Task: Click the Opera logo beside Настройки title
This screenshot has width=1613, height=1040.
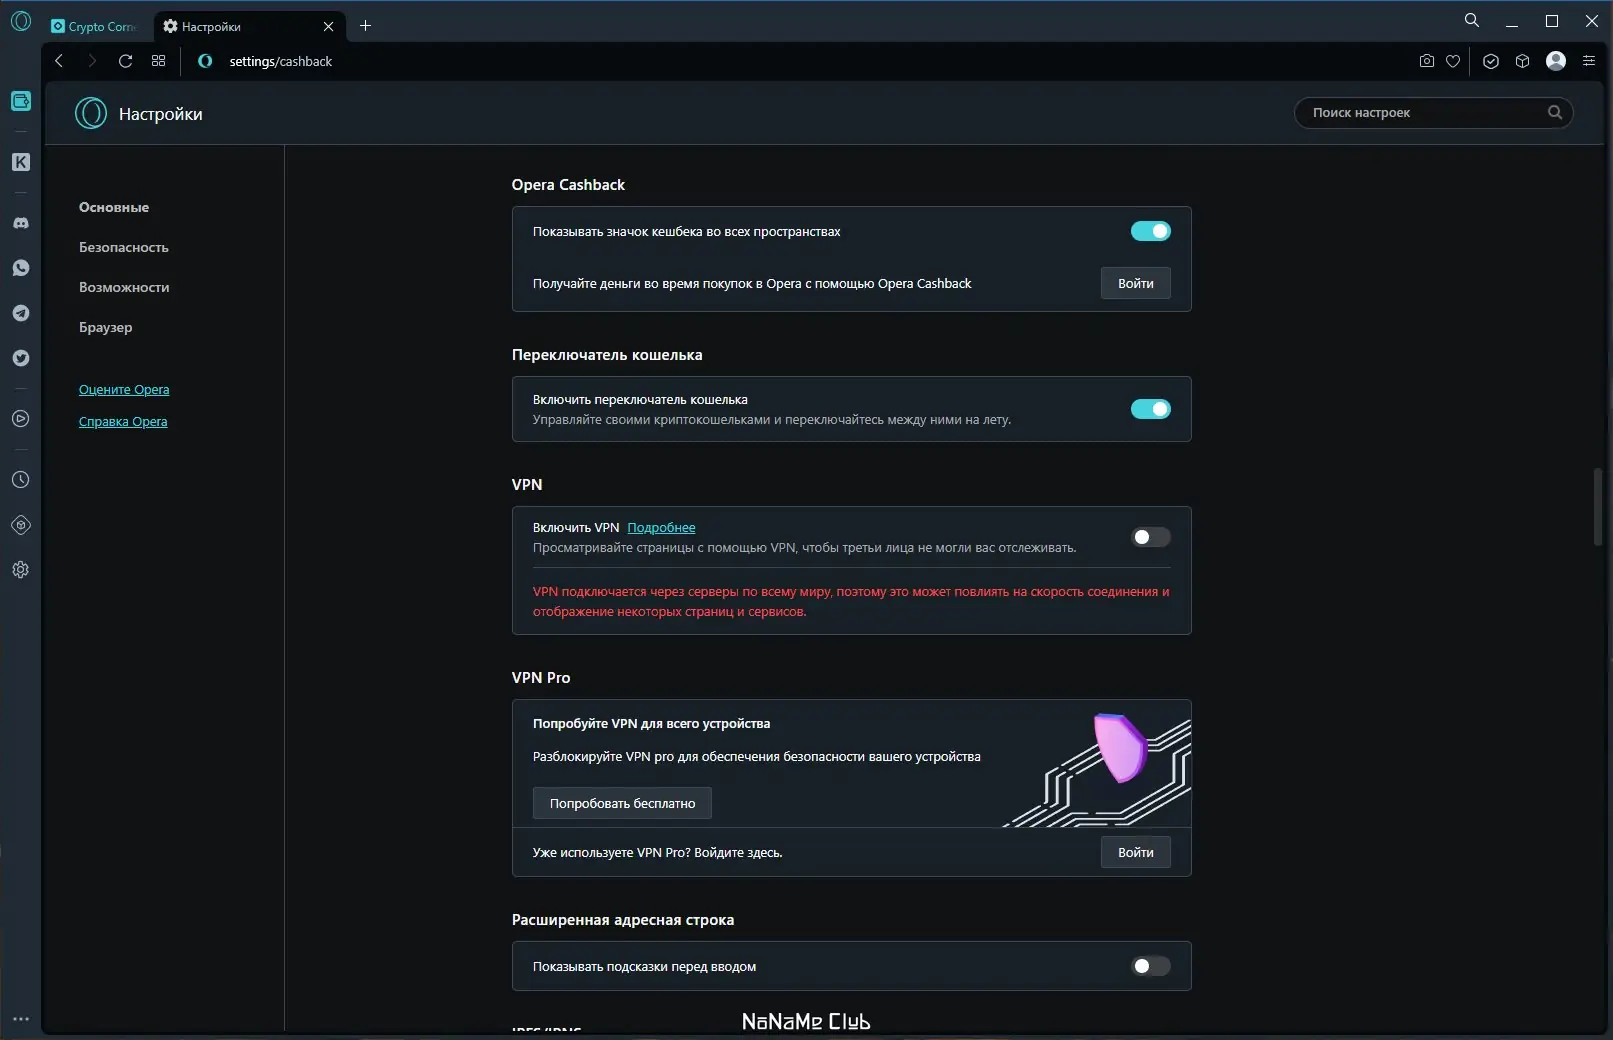Action: pyautogui.click(x=91, y=114)
